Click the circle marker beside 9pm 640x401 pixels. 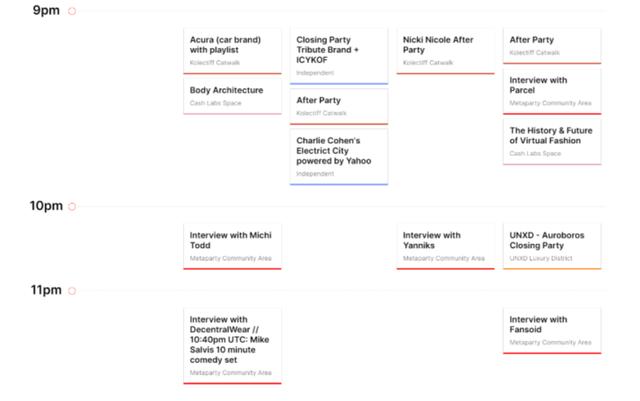pyautogui.click(x=72, y=11)
